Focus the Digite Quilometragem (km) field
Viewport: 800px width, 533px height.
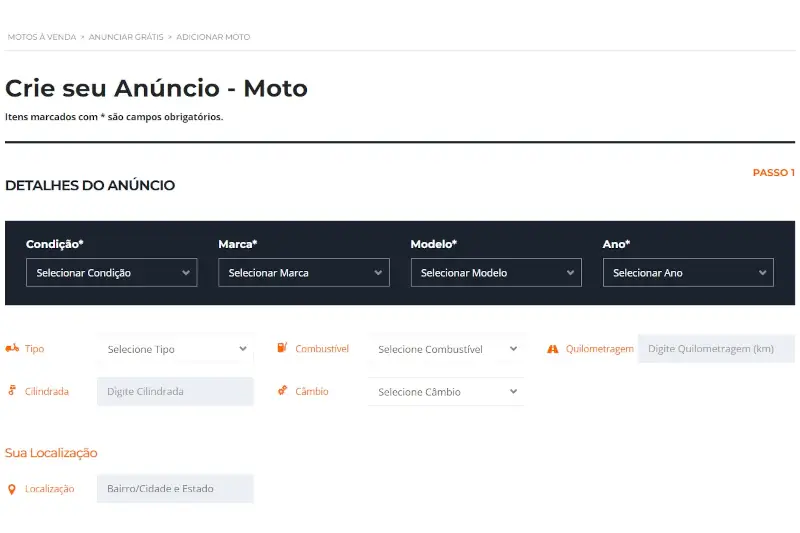[x=716, y=349]
